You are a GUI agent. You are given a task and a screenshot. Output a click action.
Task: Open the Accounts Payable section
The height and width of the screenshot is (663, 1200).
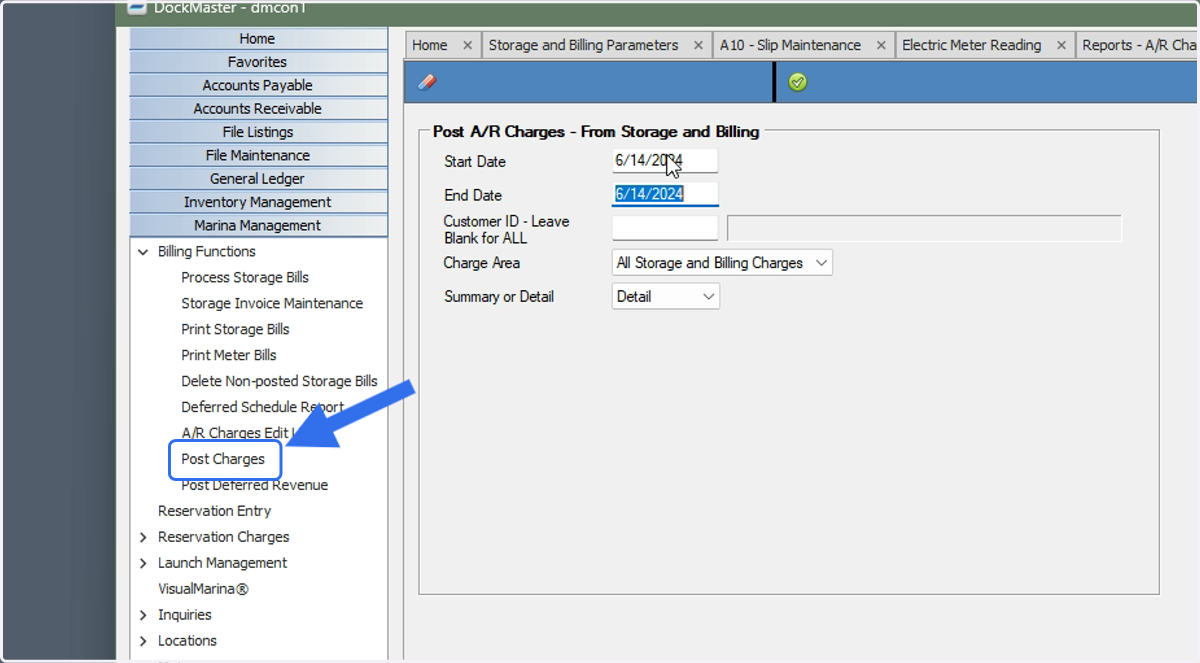click(258, 85)
